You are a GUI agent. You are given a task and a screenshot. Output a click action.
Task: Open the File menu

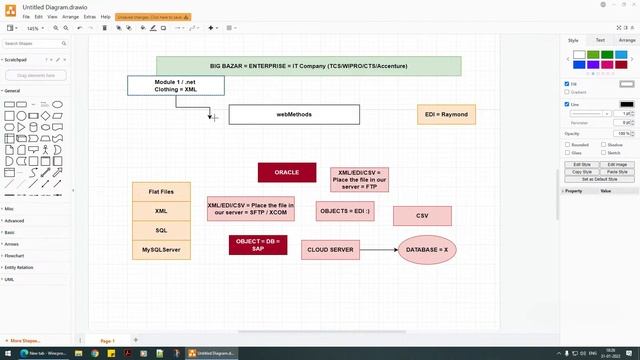coord(26,17)
